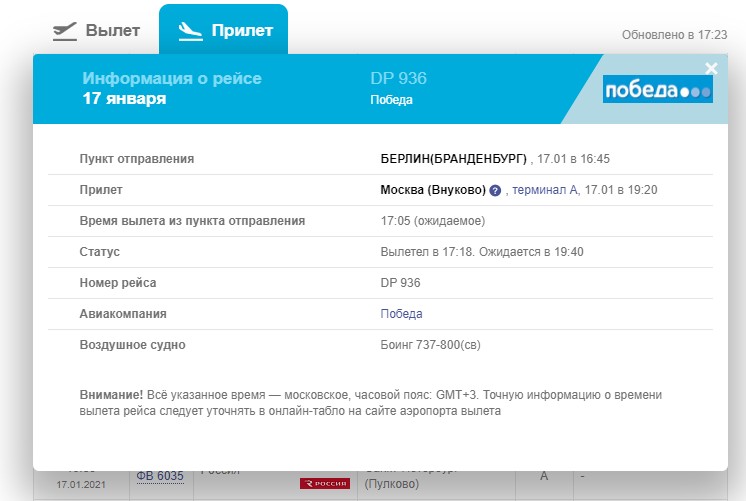Follow the Победа airline link
Viewport: 746px width, 501px height.
(x=401, y=314)
